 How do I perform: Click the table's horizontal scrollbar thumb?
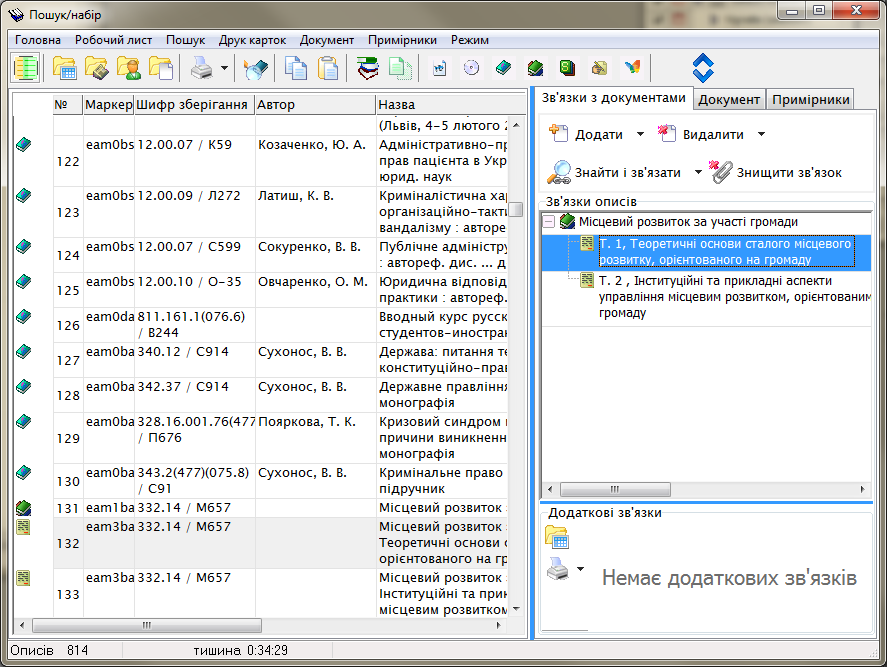coord(147,625)
